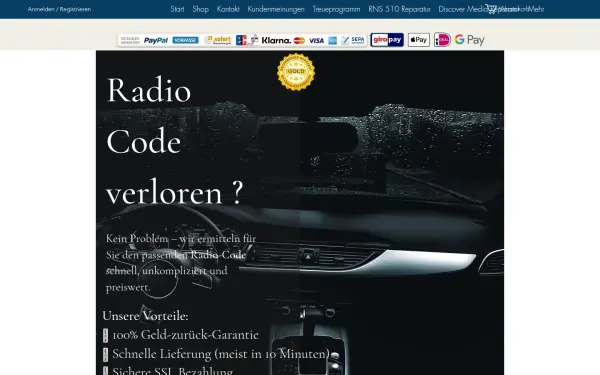Click 'Kein Problem – wir ermitteln für' text

tap(181, 238)
